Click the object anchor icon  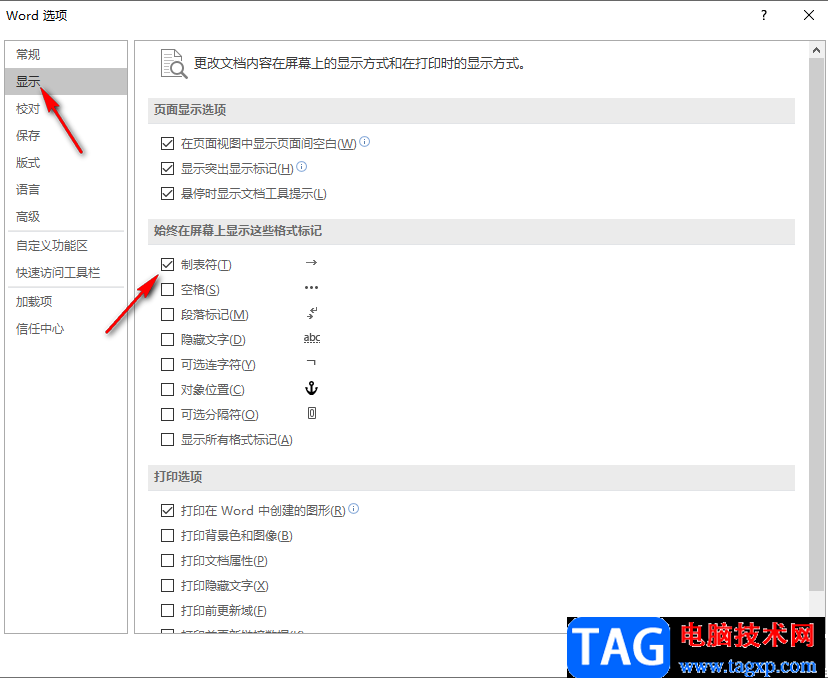[312, 389]
